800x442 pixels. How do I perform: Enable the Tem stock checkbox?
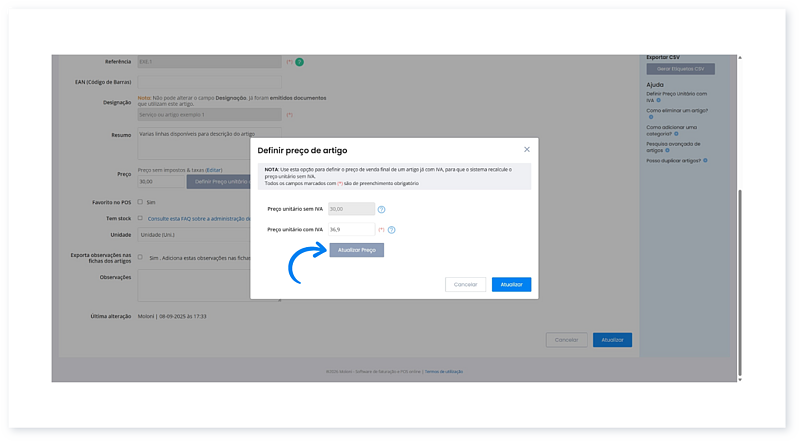tap(140, 218)
